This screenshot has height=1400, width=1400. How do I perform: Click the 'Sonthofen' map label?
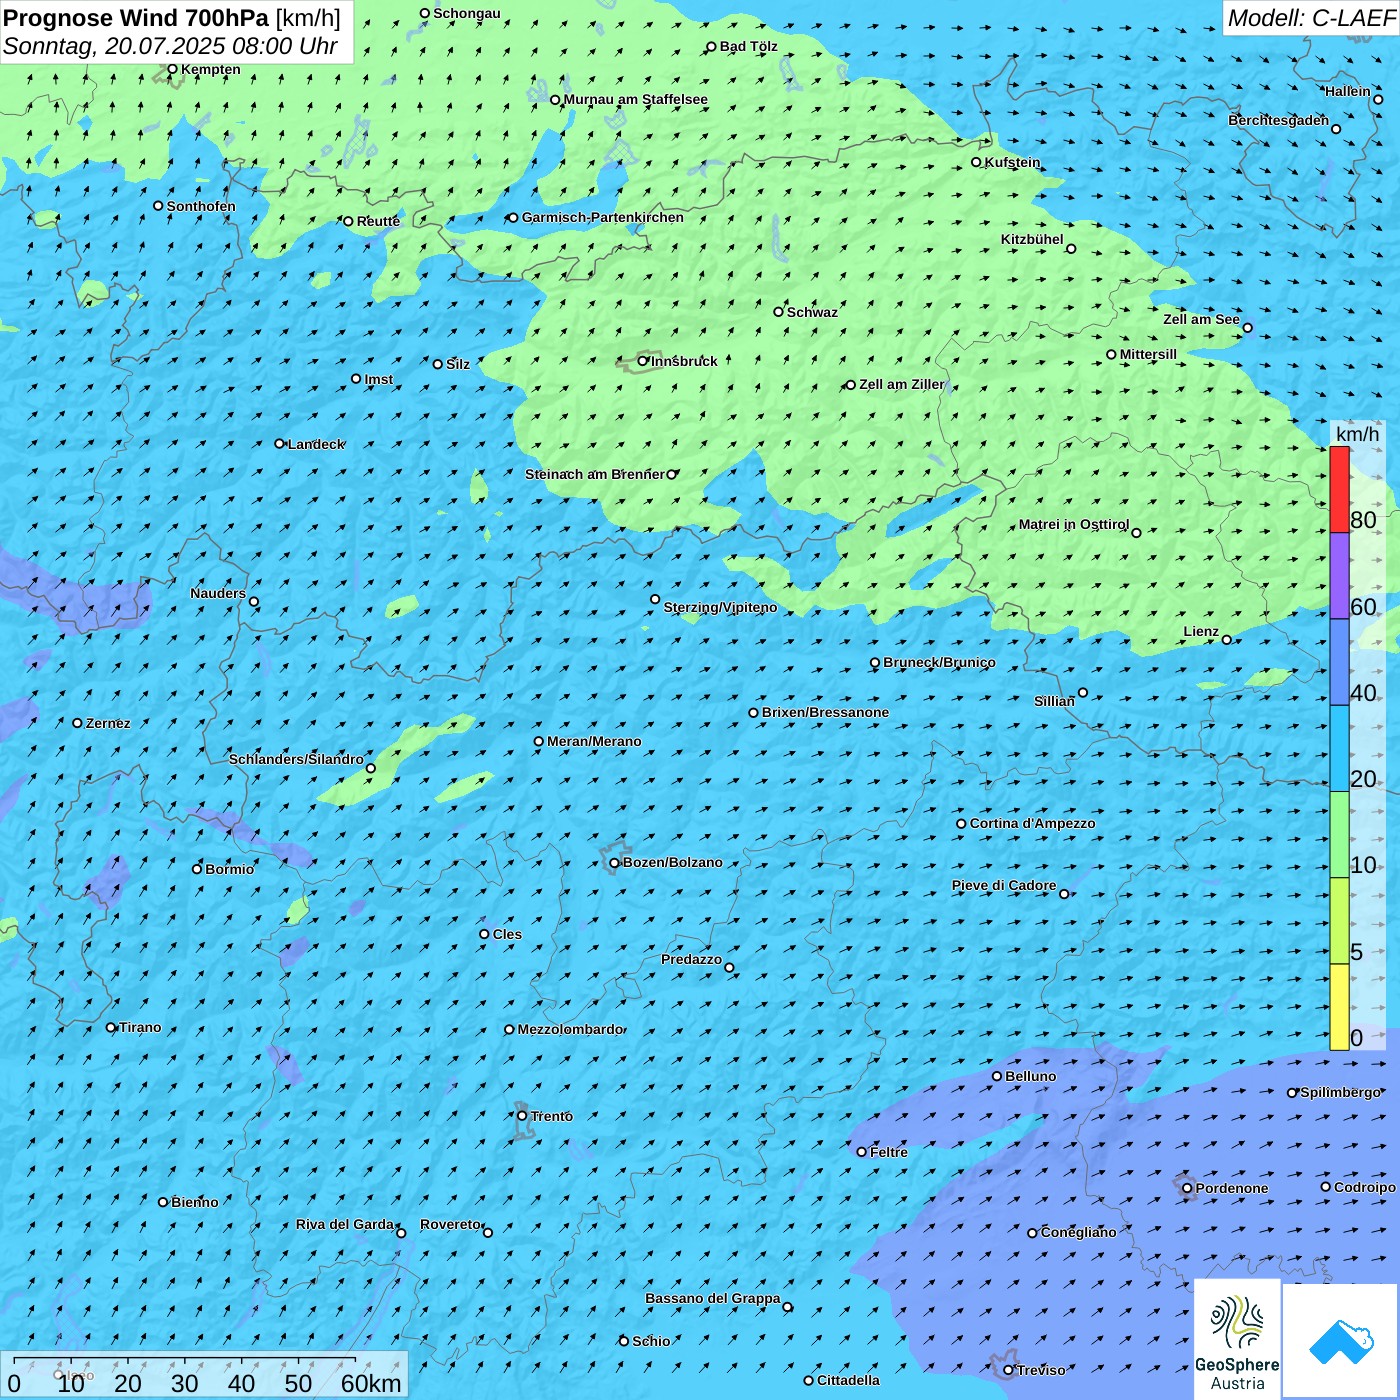[x=201, y=206]
